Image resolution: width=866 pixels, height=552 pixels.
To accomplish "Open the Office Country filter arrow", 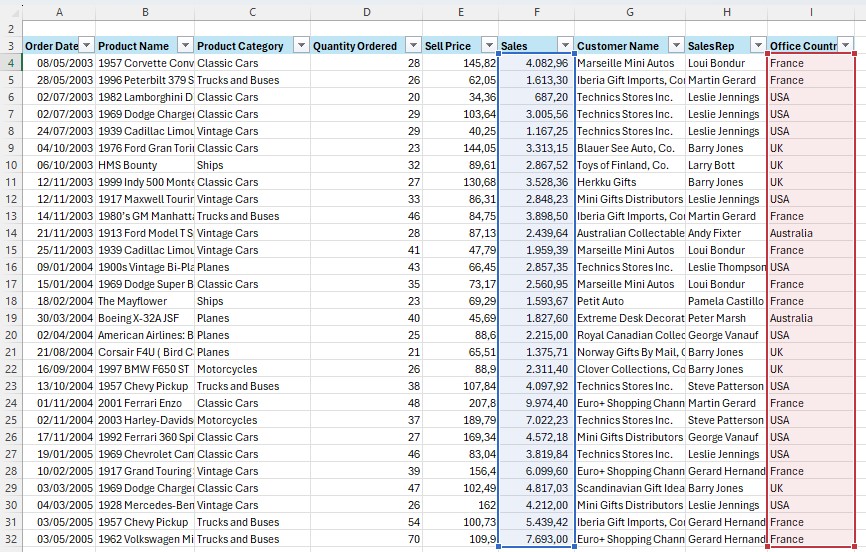I will coord(846,46).
